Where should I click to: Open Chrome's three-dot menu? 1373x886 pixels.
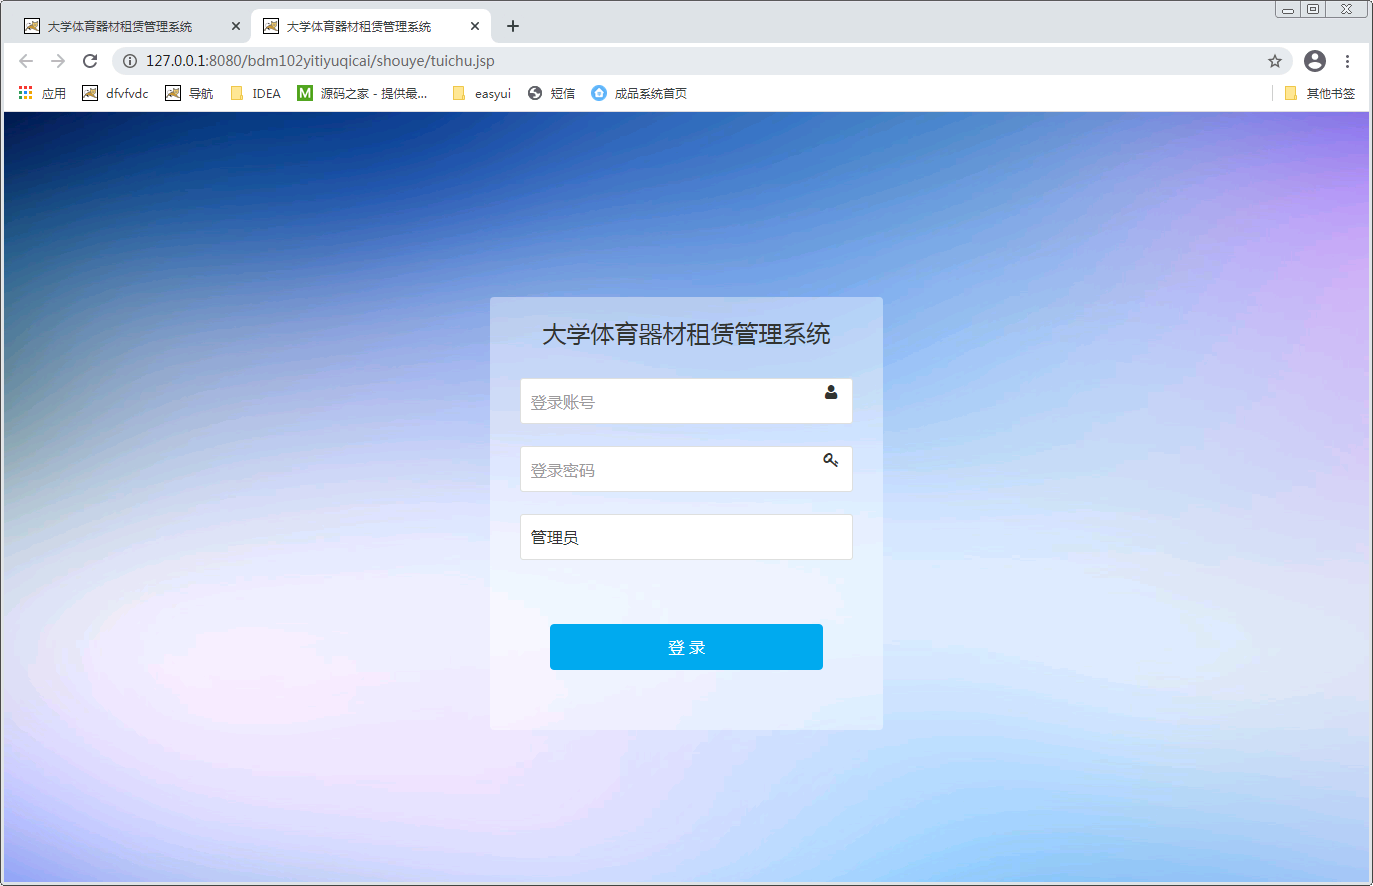pyautogui.click(x=1347, y=61)
